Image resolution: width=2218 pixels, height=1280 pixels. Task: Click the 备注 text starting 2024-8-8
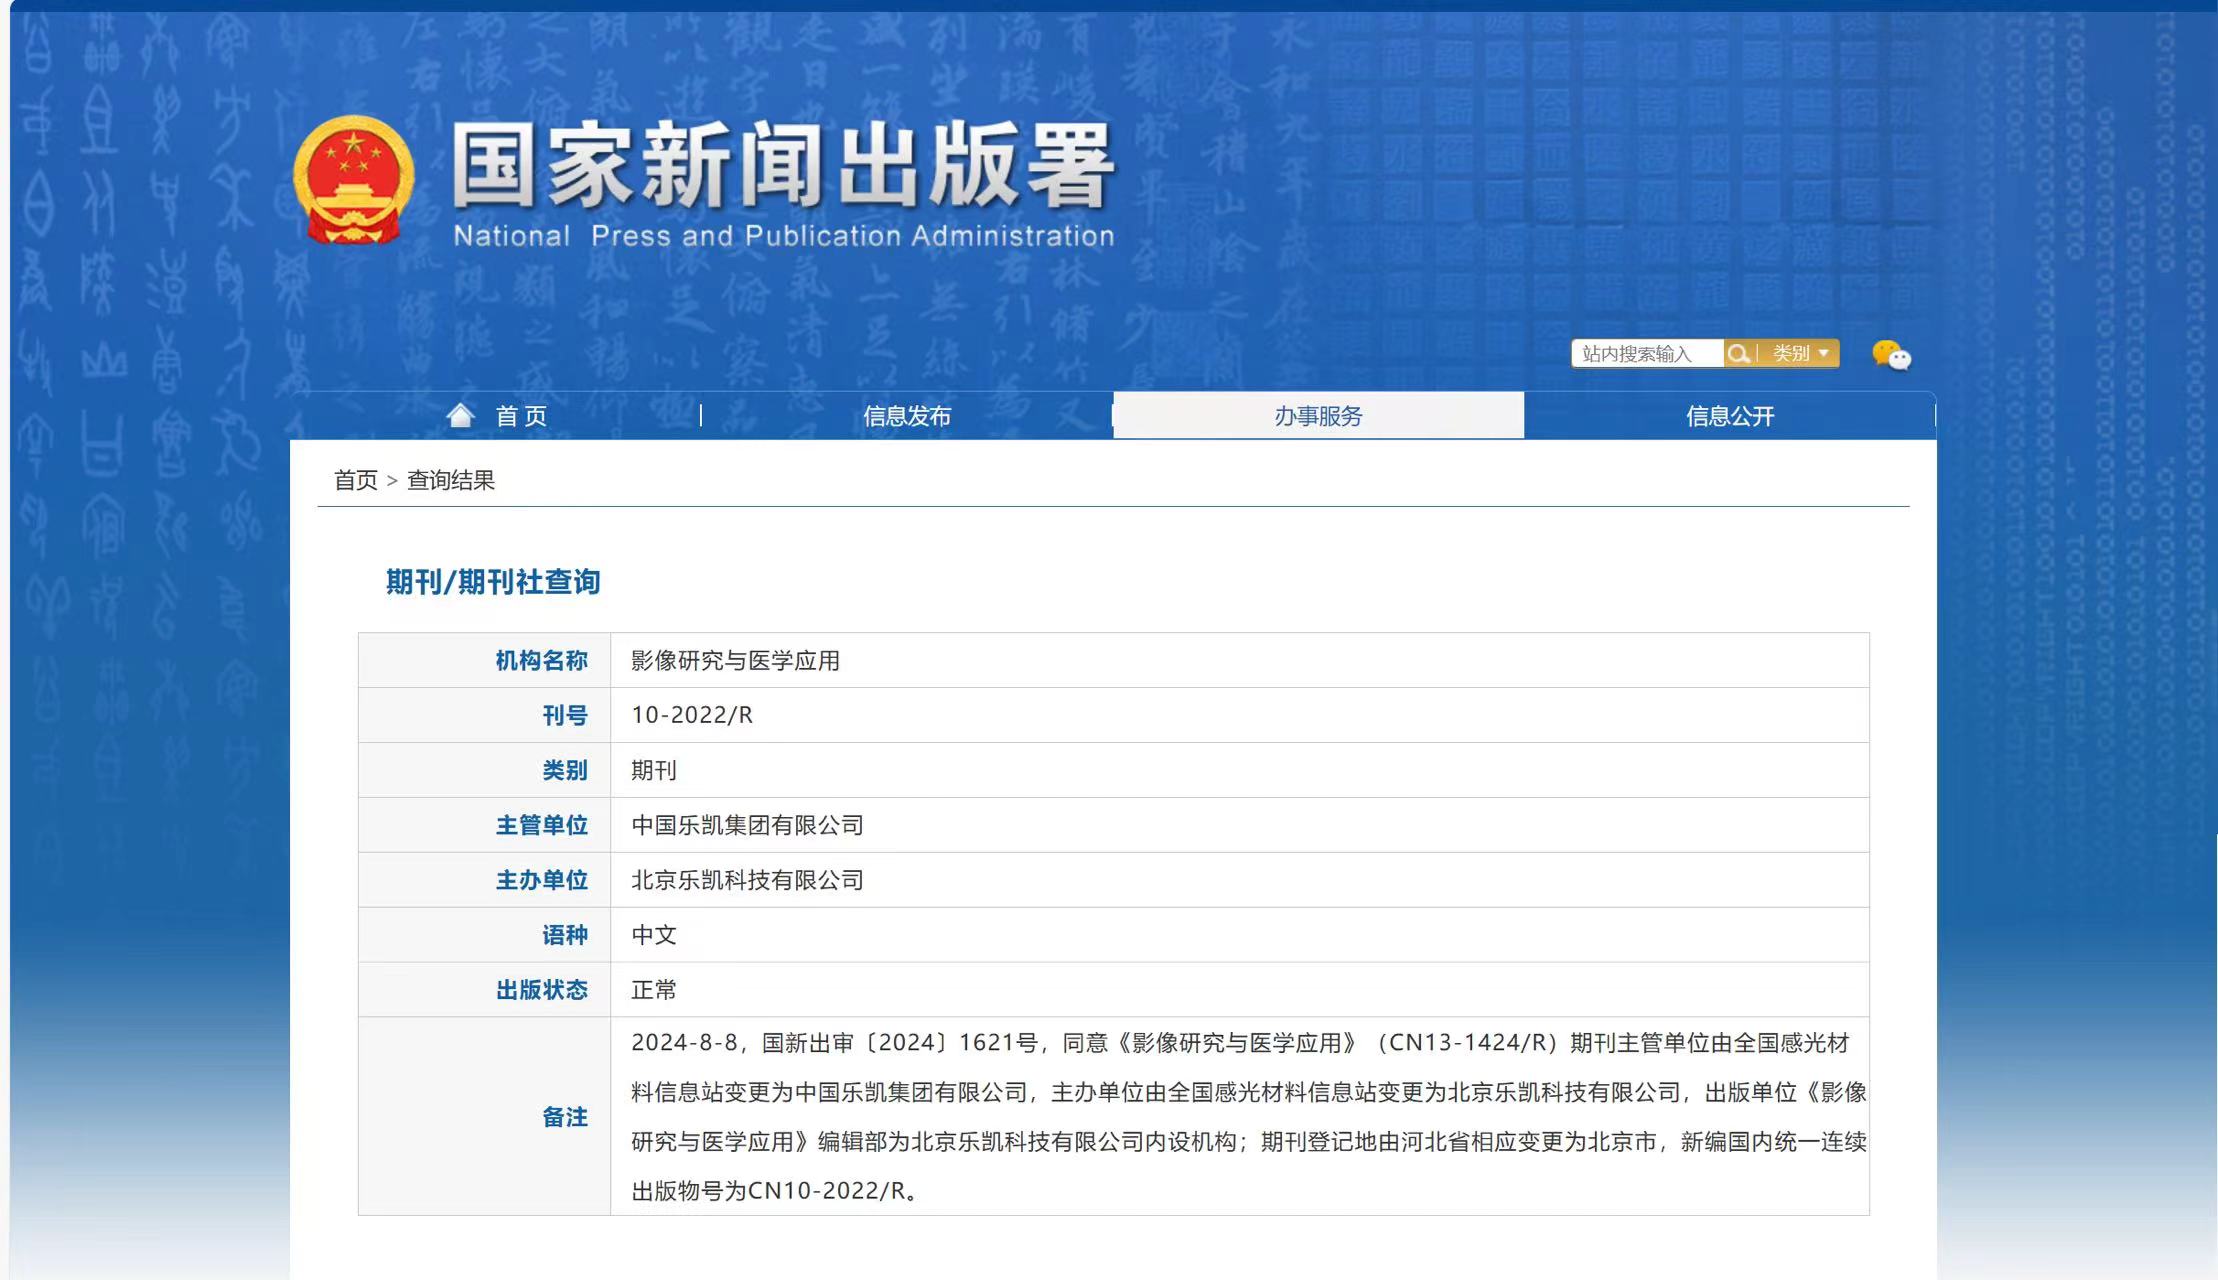coord(1249,1117)
